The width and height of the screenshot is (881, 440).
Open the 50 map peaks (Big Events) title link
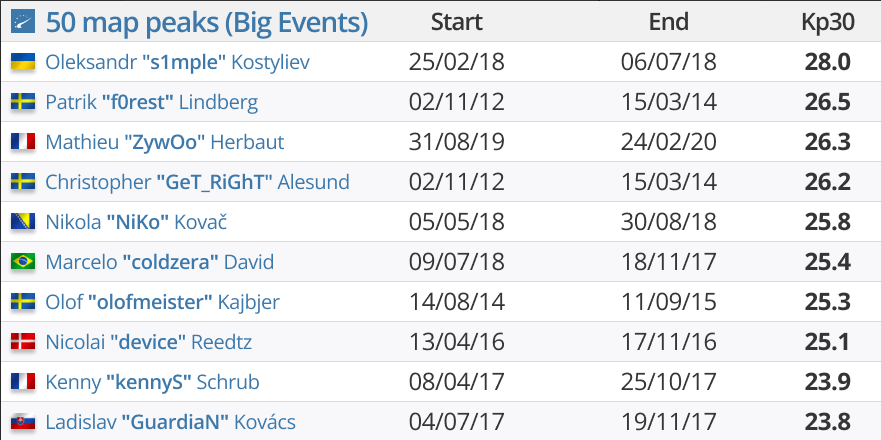coord(207,22)
